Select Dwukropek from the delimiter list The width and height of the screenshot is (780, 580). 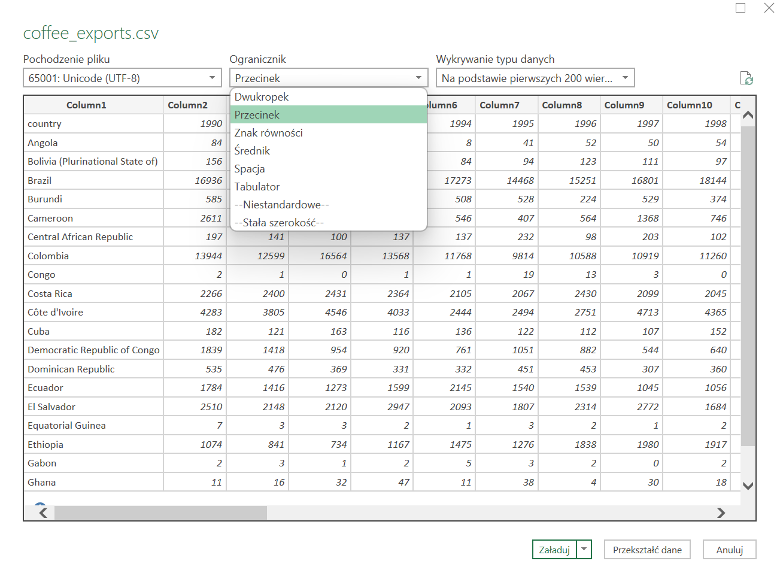point(262,97)
